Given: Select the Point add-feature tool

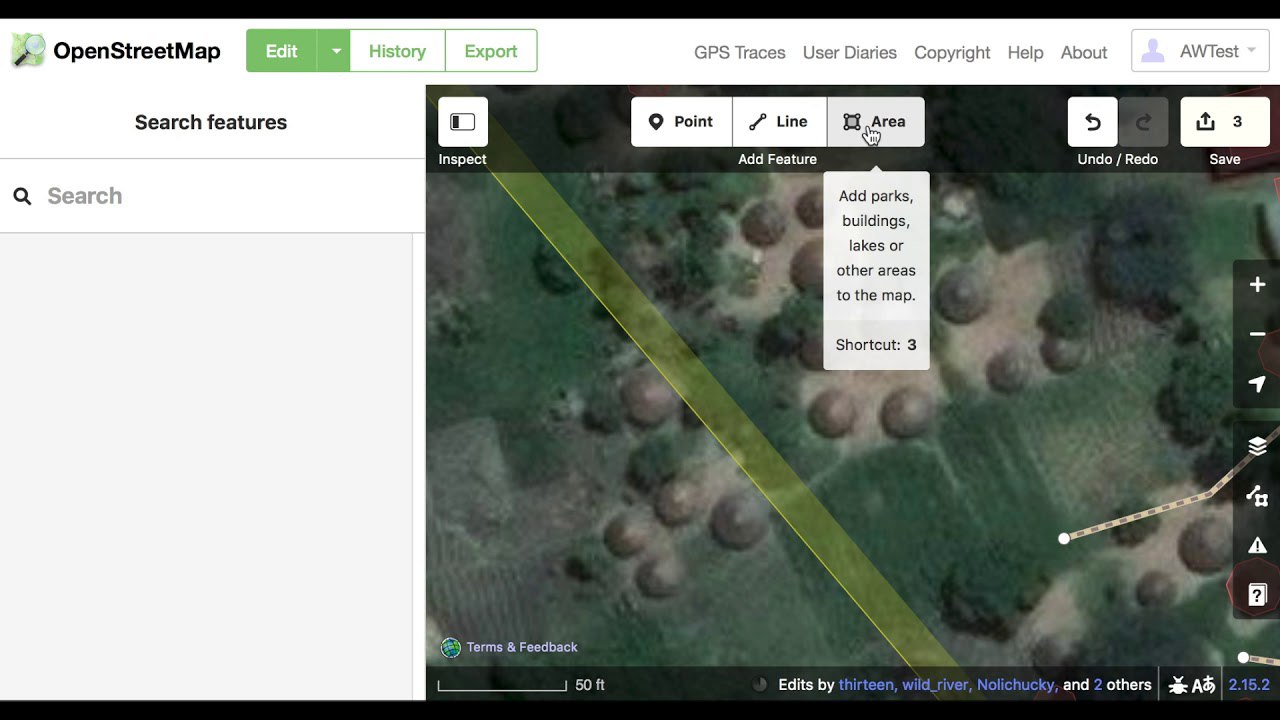Looking at the screenshot, I should [x=681, y=122].
